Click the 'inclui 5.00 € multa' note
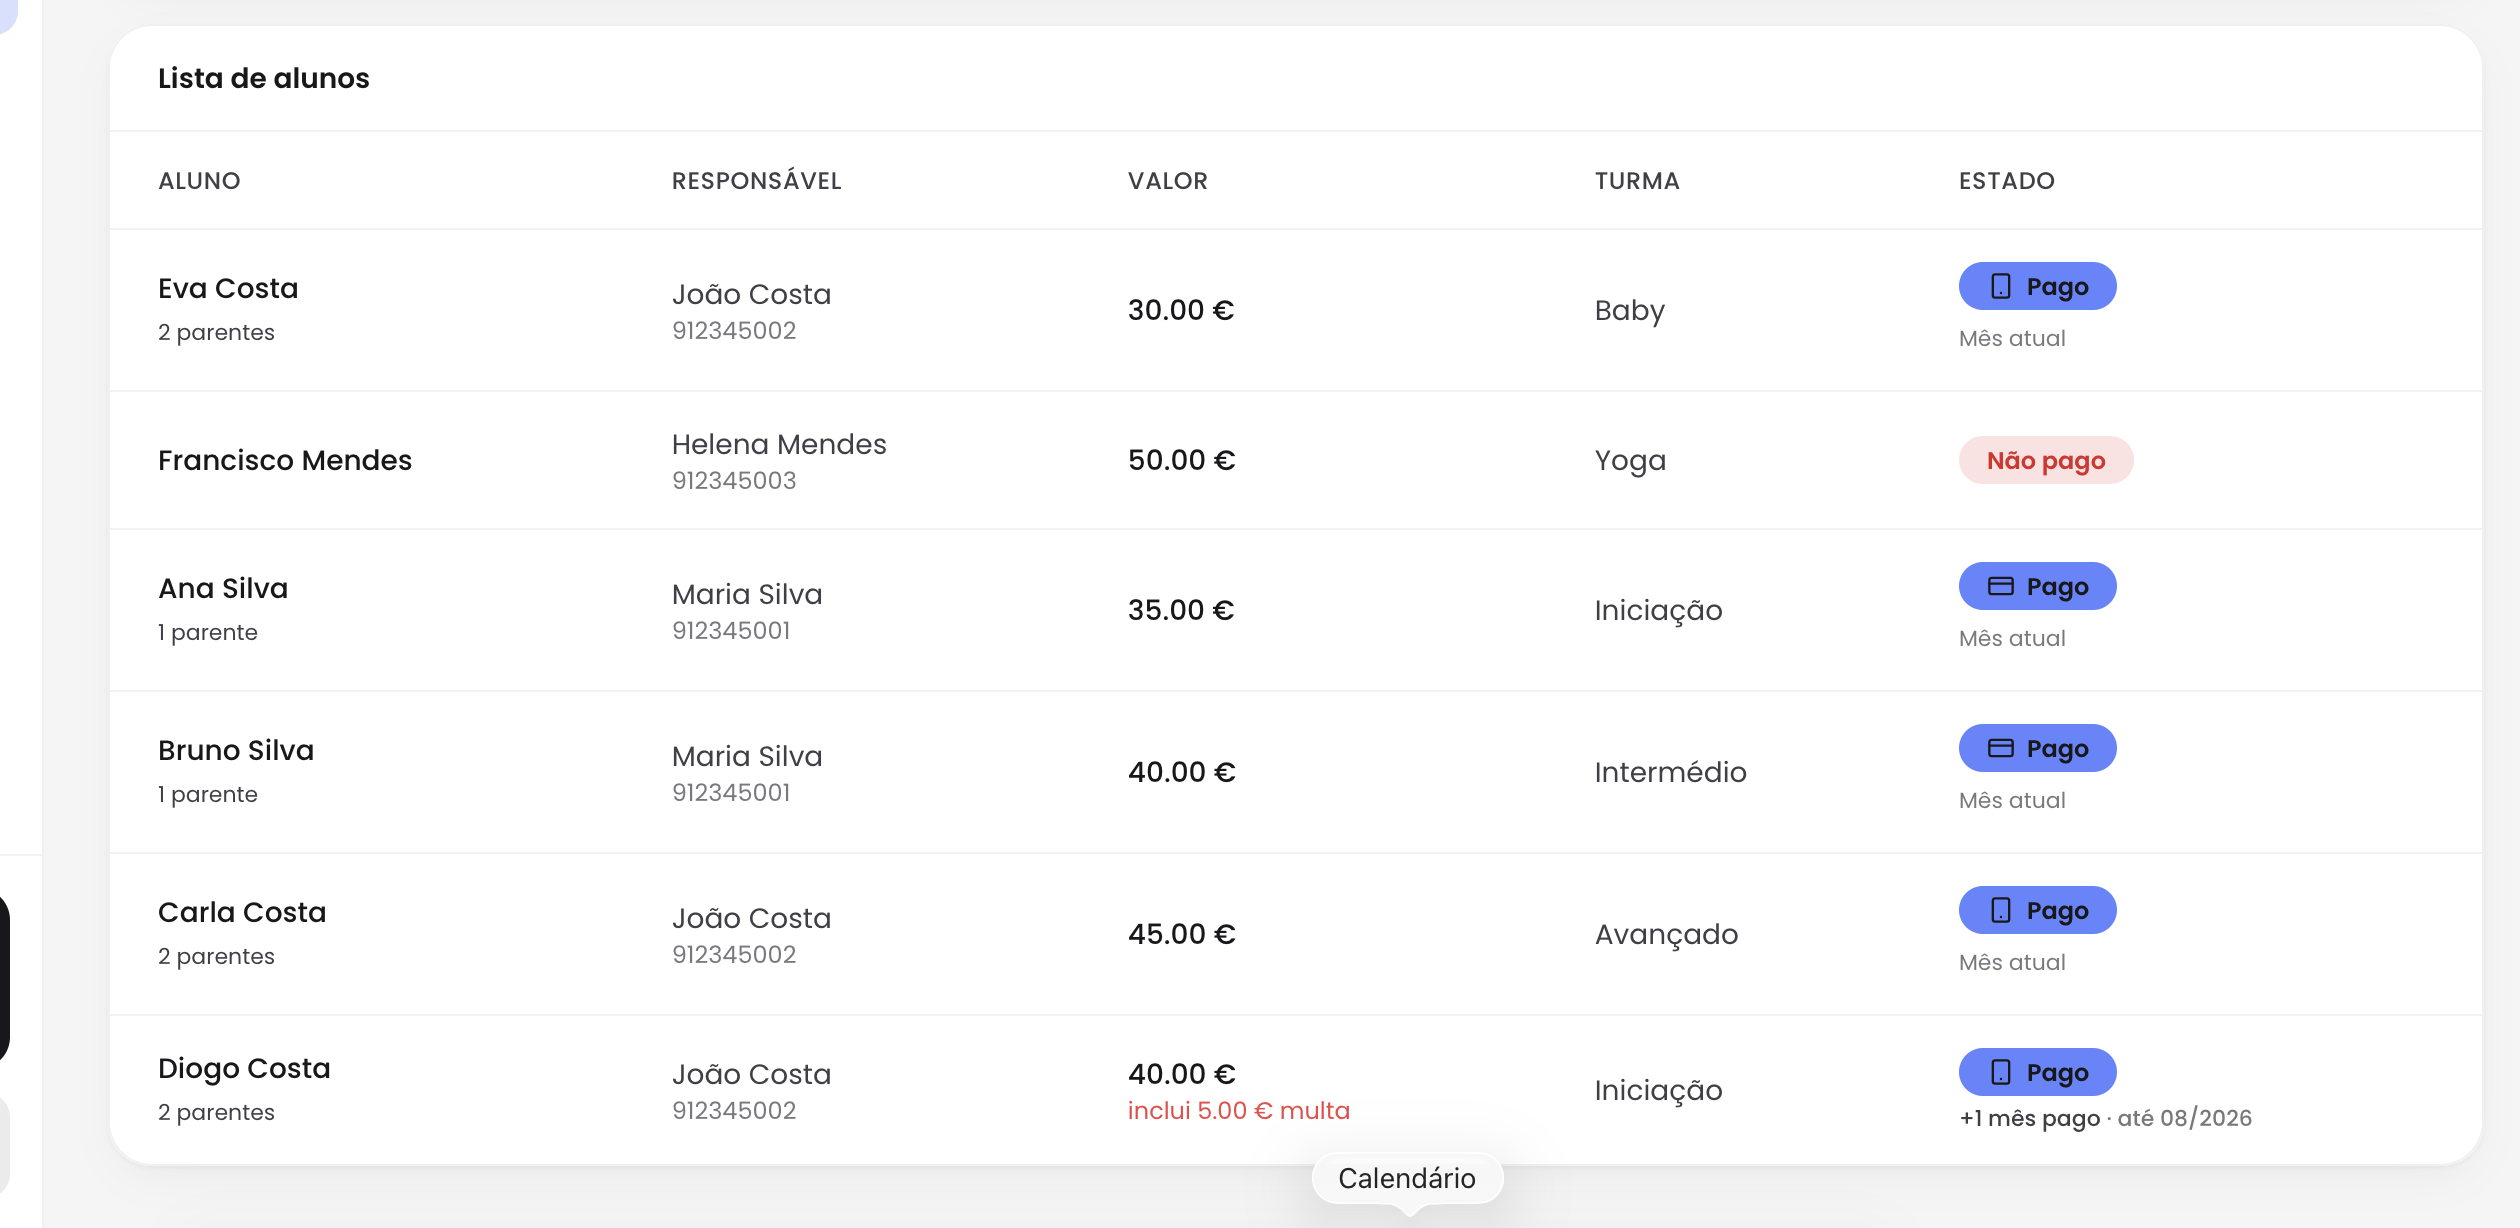This screenshot has height=1228, width=2520. coord(1238,1111)
